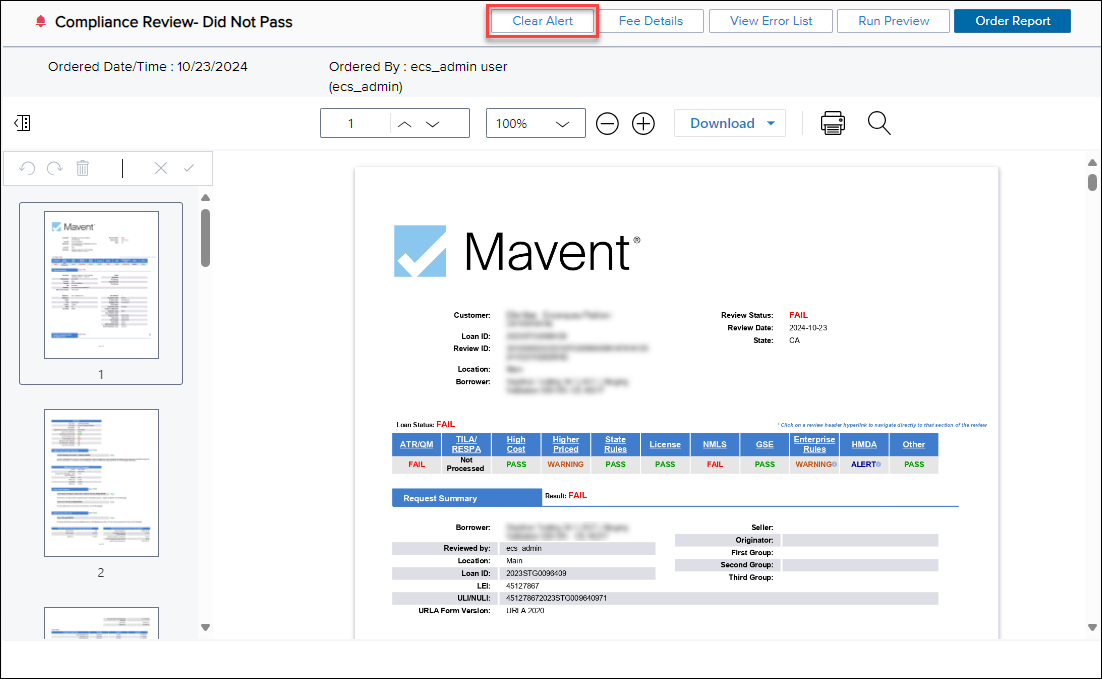Jump to TILA/RESPA section
This screenshot has height=679, width=1102.
click(x=466, y=444)
